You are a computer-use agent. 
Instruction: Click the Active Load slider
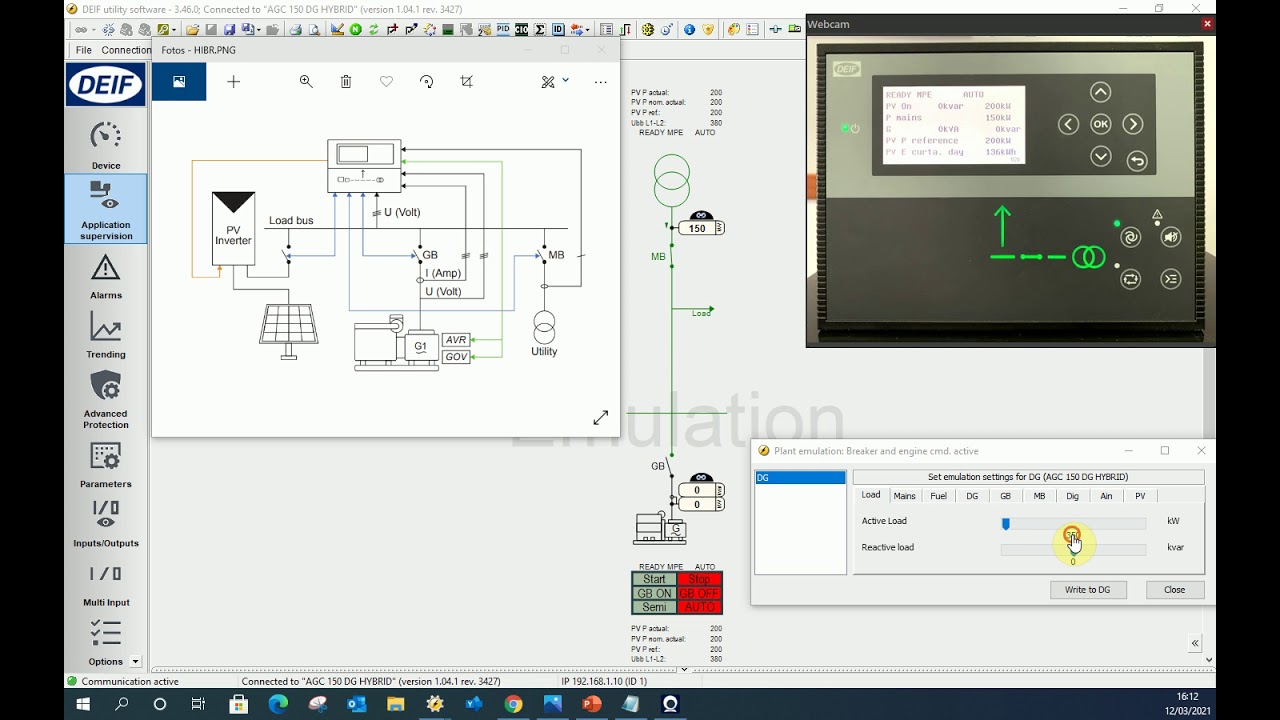coord(1073,523)
